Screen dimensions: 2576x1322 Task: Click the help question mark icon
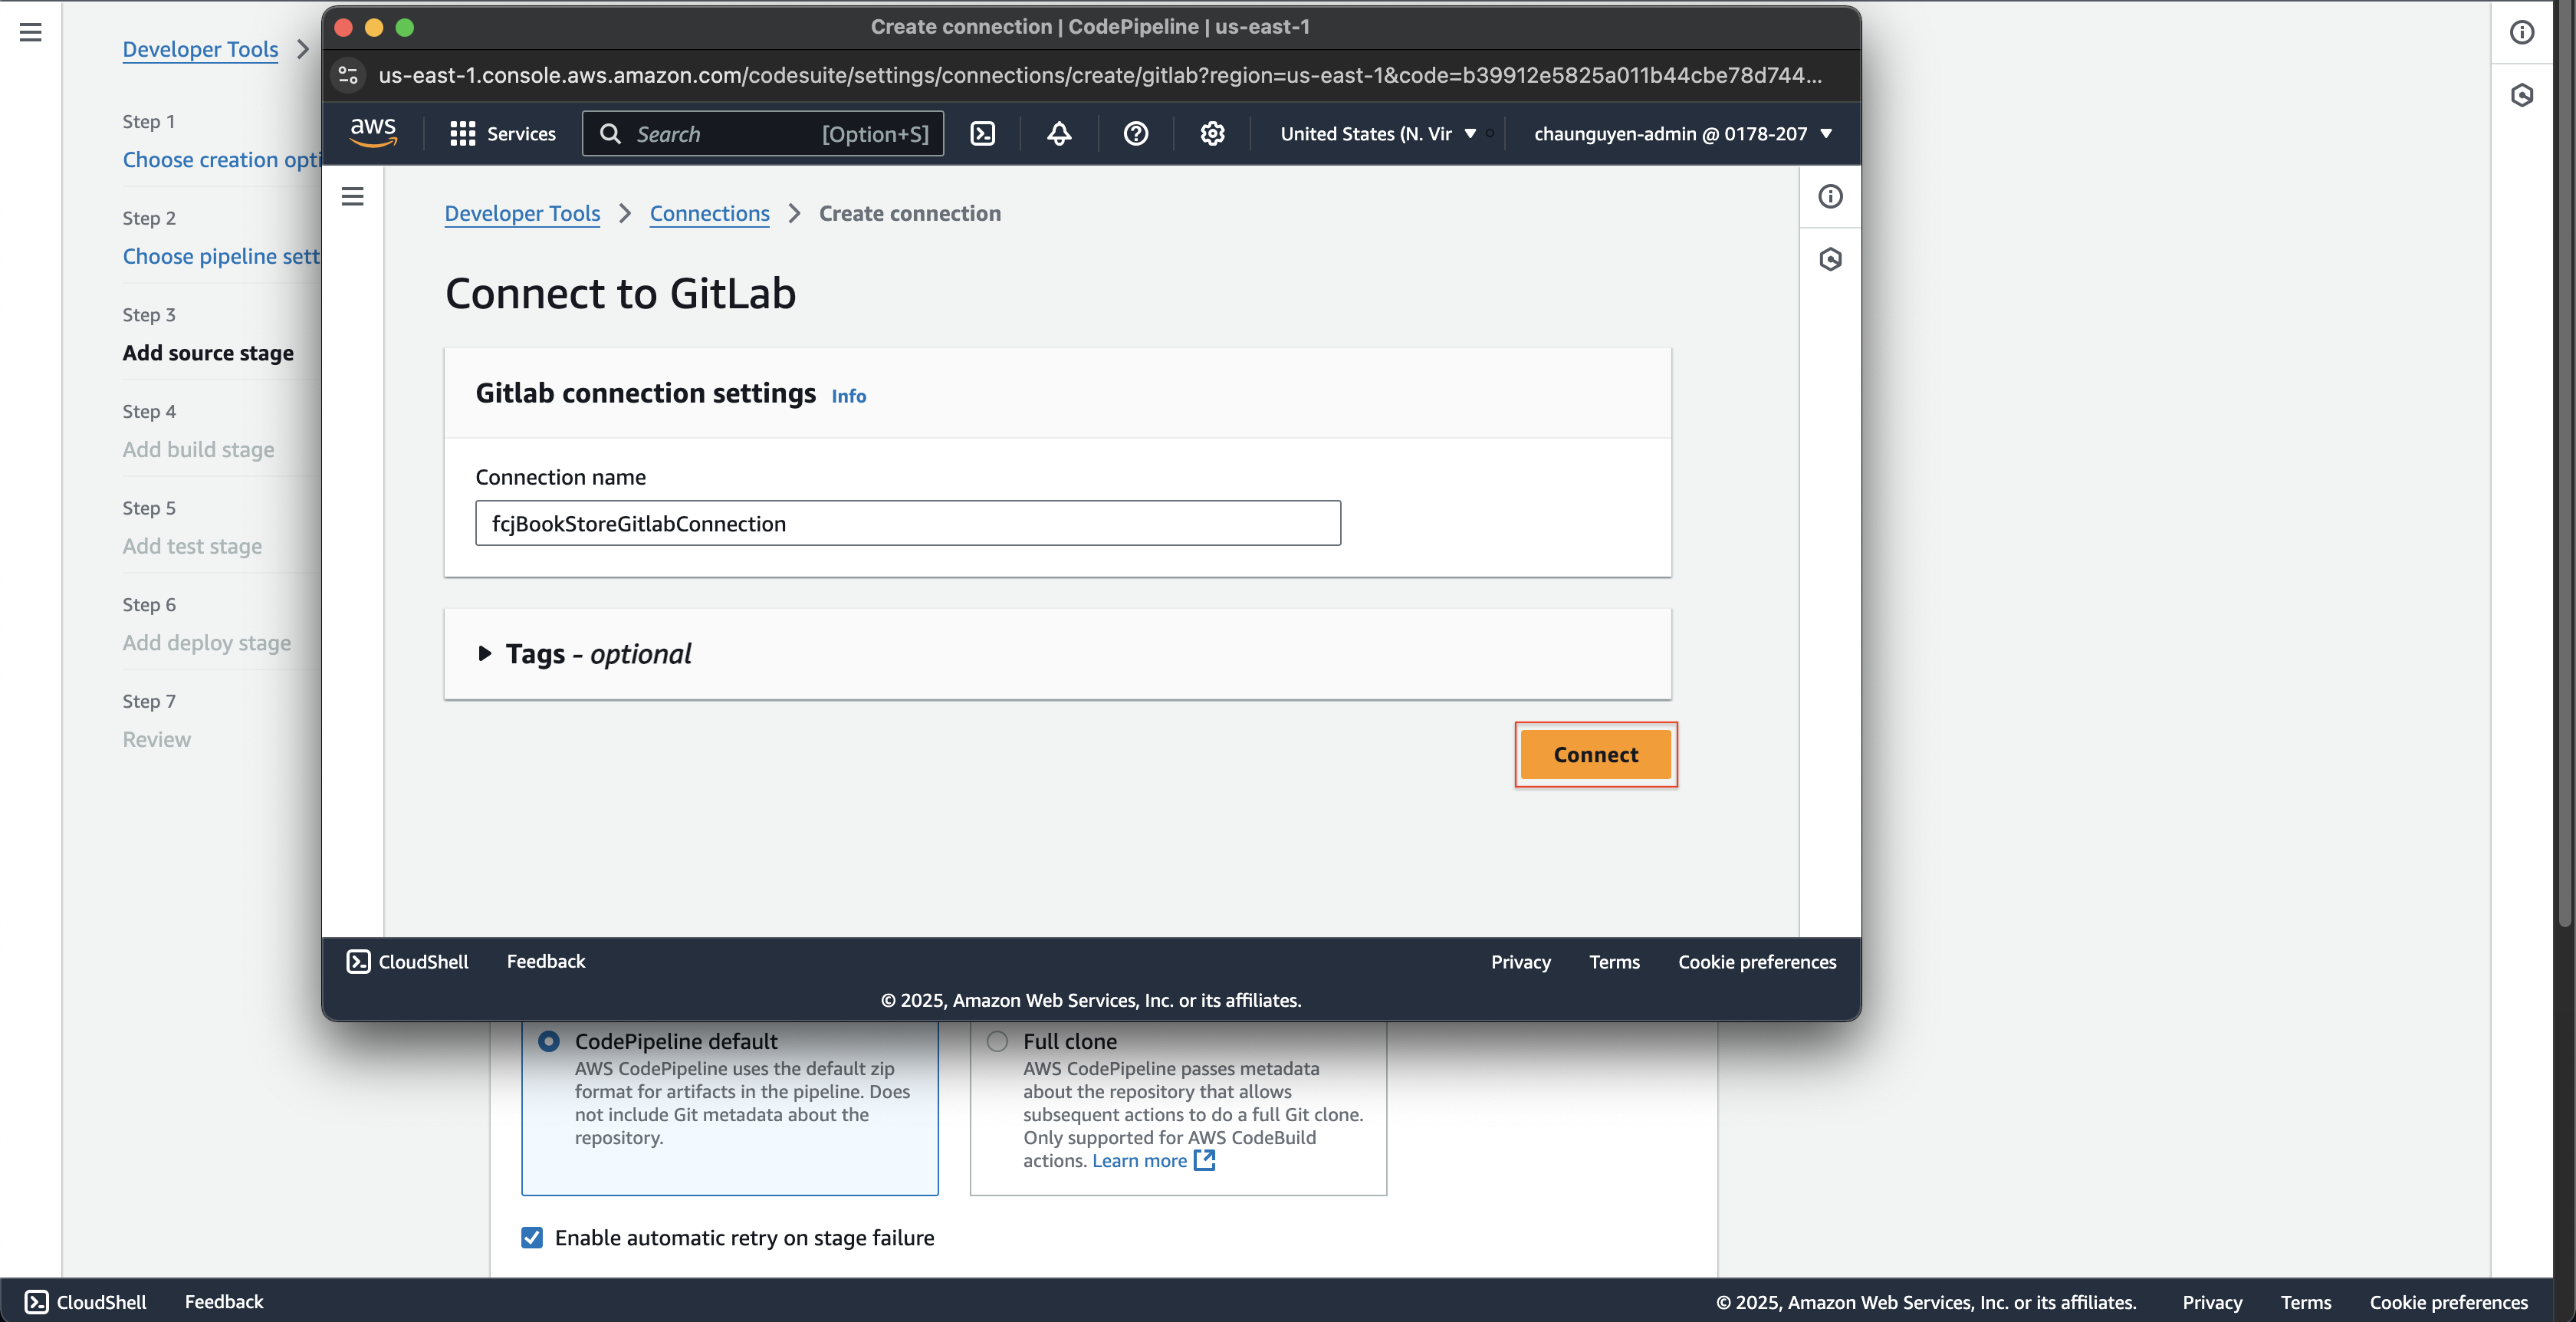1135,133
